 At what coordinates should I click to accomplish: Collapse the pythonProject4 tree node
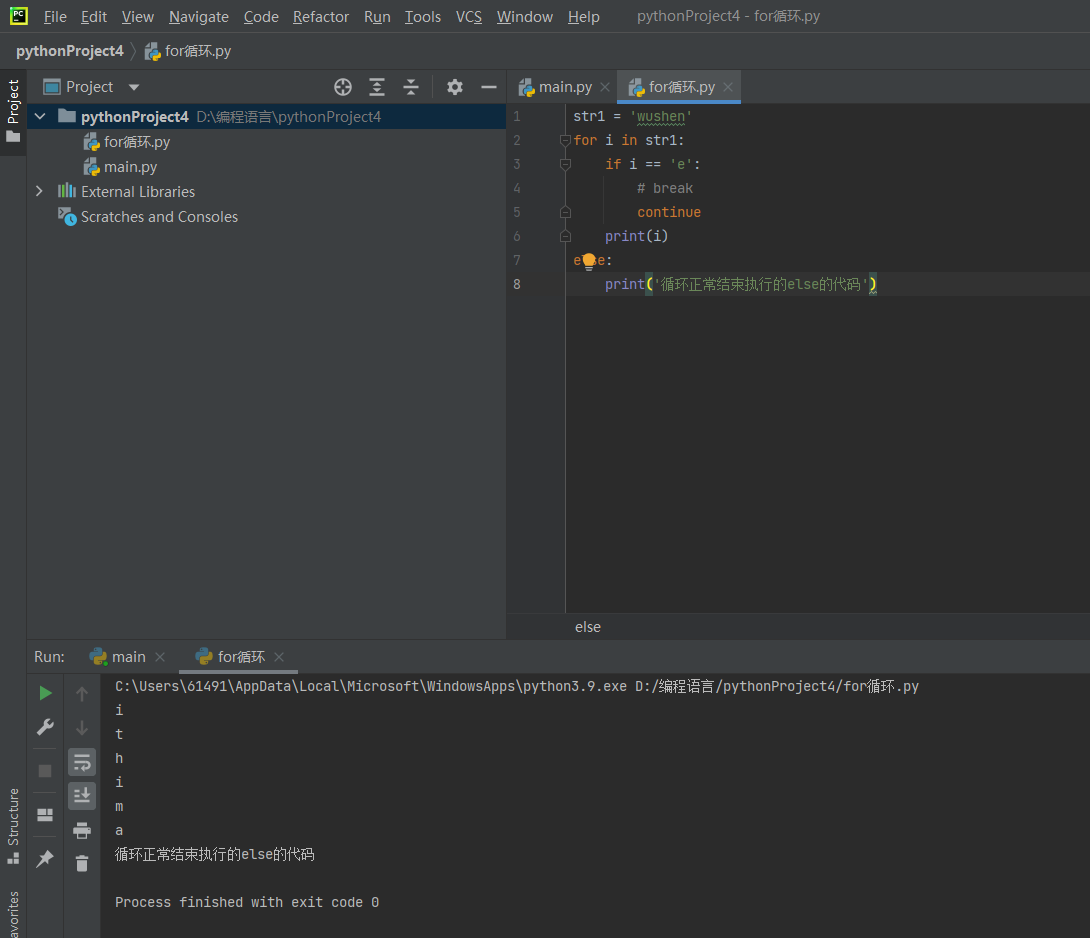(40, 116)
